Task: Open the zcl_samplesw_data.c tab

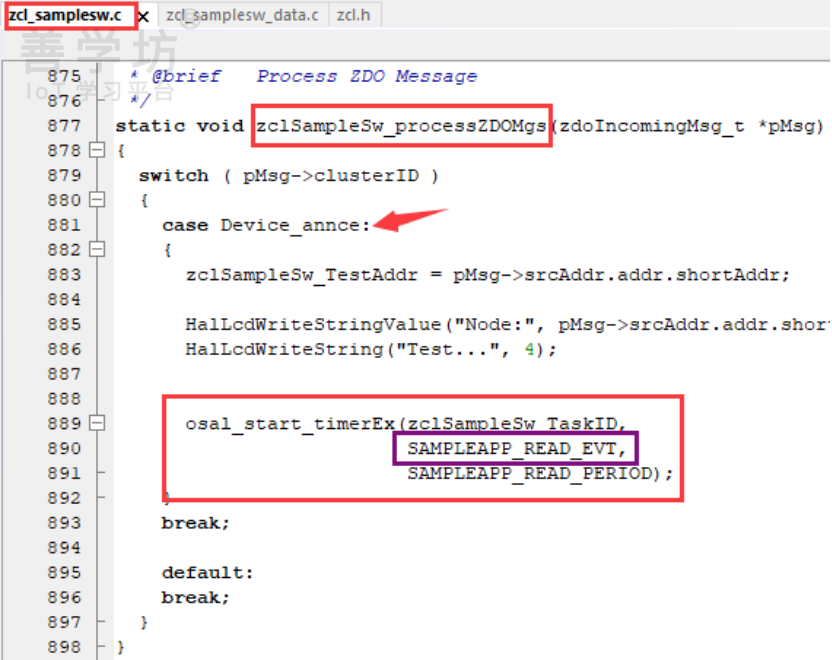Action: pyautogui.click(x=242, y=15)
